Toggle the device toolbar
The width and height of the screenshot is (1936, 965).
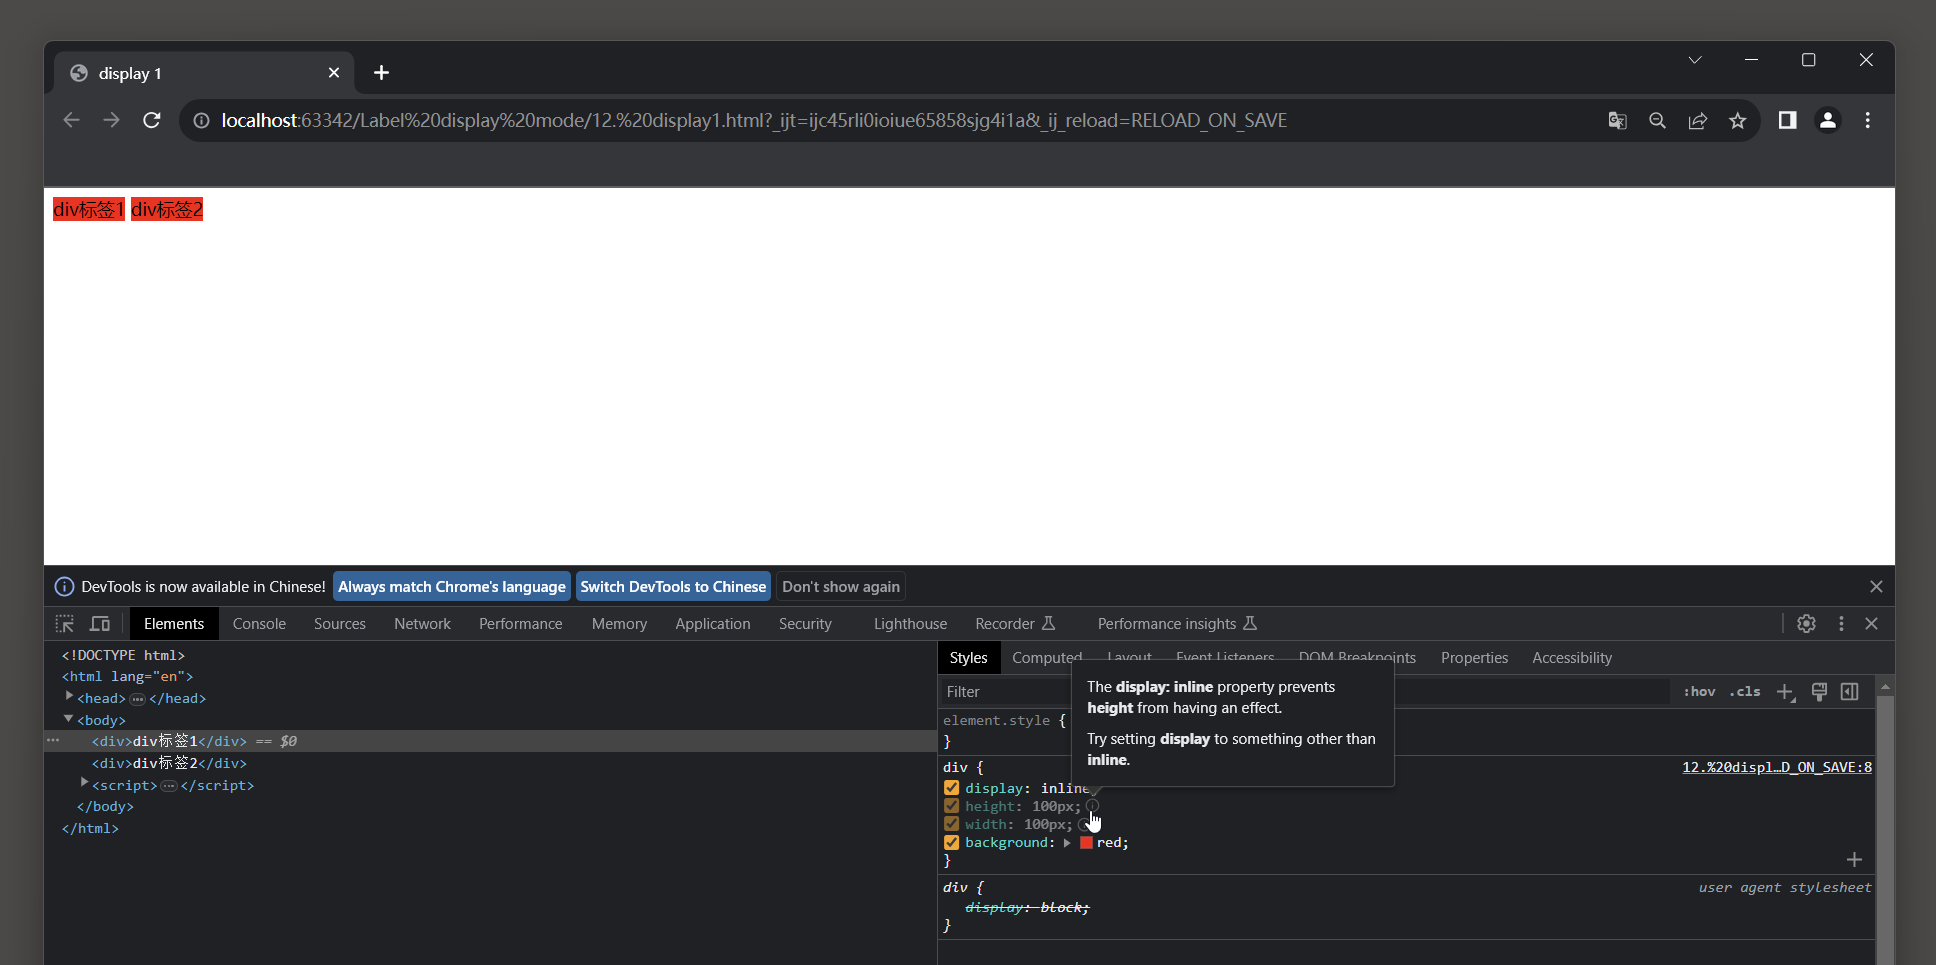click(x=100, y=624)
